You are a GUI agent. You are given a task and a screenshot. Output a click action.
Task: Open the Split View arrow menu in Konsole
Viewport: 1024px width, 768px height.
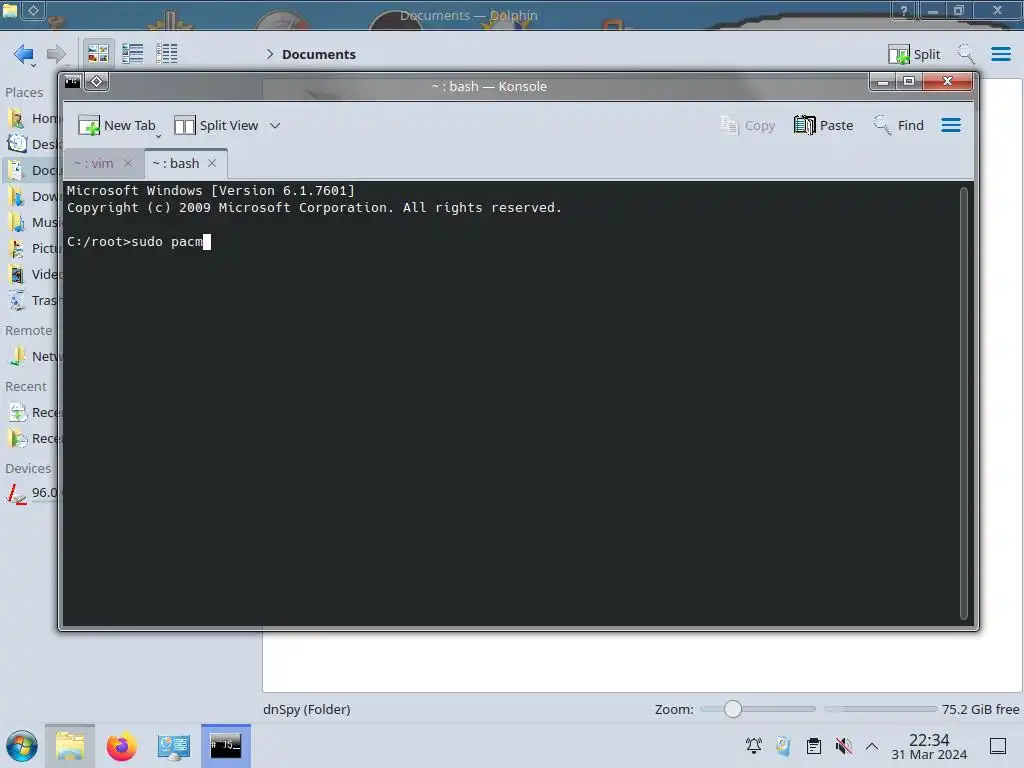(x=275, y=125)
